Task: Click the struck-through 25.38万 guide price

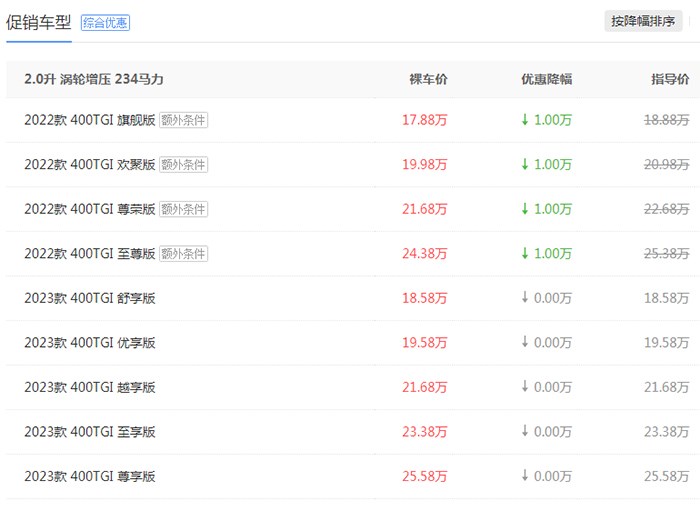Action: [x=667, y=253]
